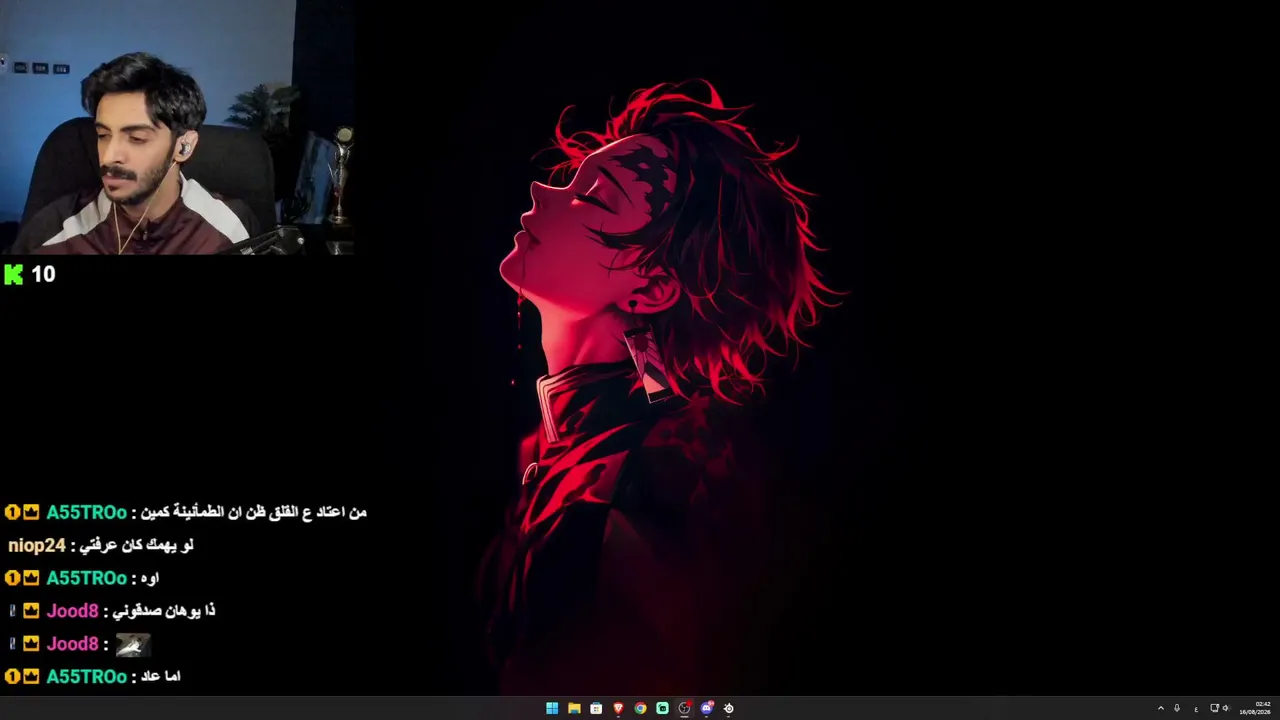Viewport: 1280px width, 720px height.
Task: Open Discord from the taskbar
Action: tap(706, 708)
